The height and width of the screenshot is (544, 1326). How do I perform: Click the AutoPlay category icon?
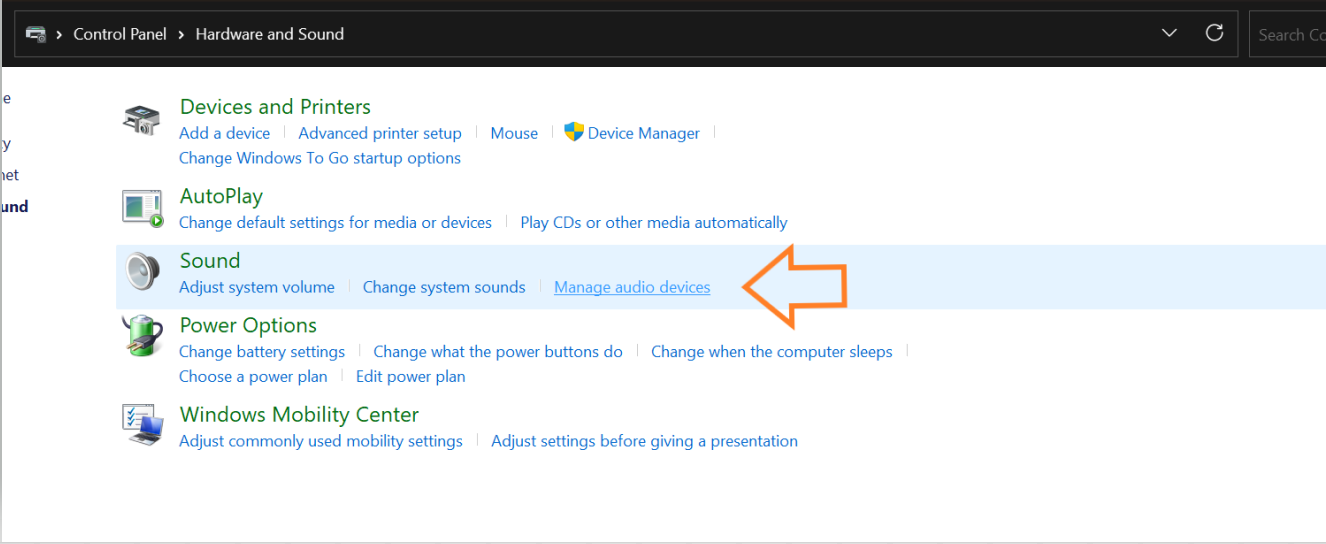point(141,207)
